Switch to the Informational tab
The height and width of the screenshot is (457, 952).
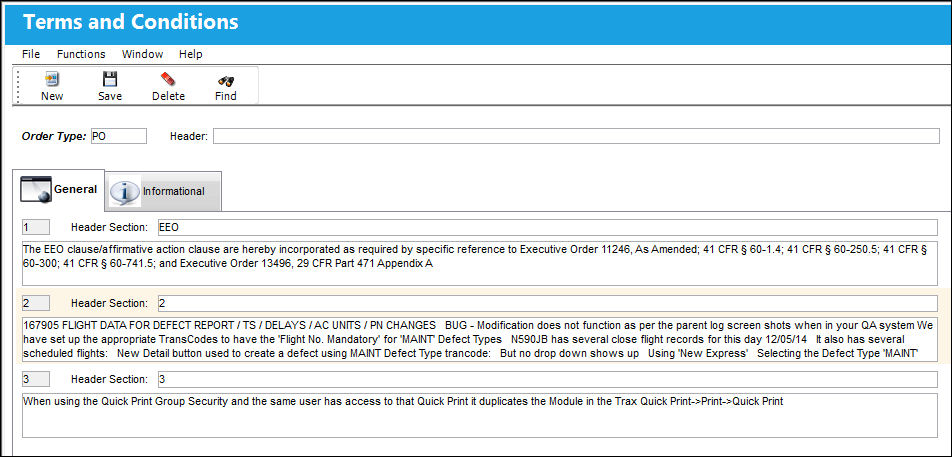(164, 191)
